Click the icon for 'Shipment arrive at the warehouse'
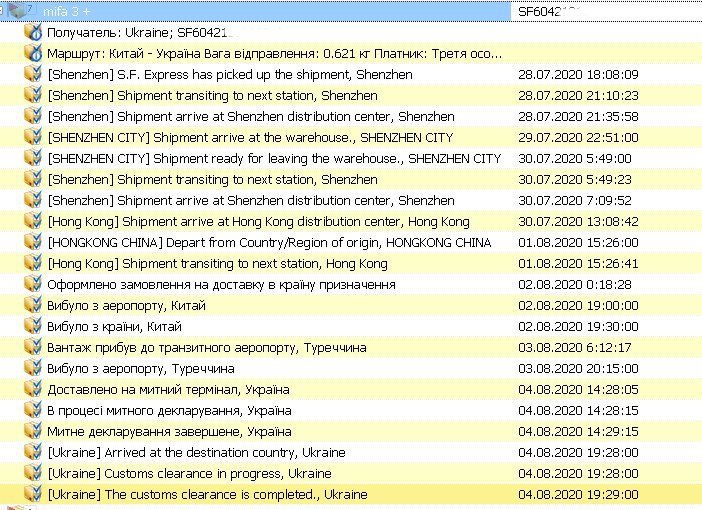This screenshot has width=702, height=510. pyautogui.click(x=33, y=137)
